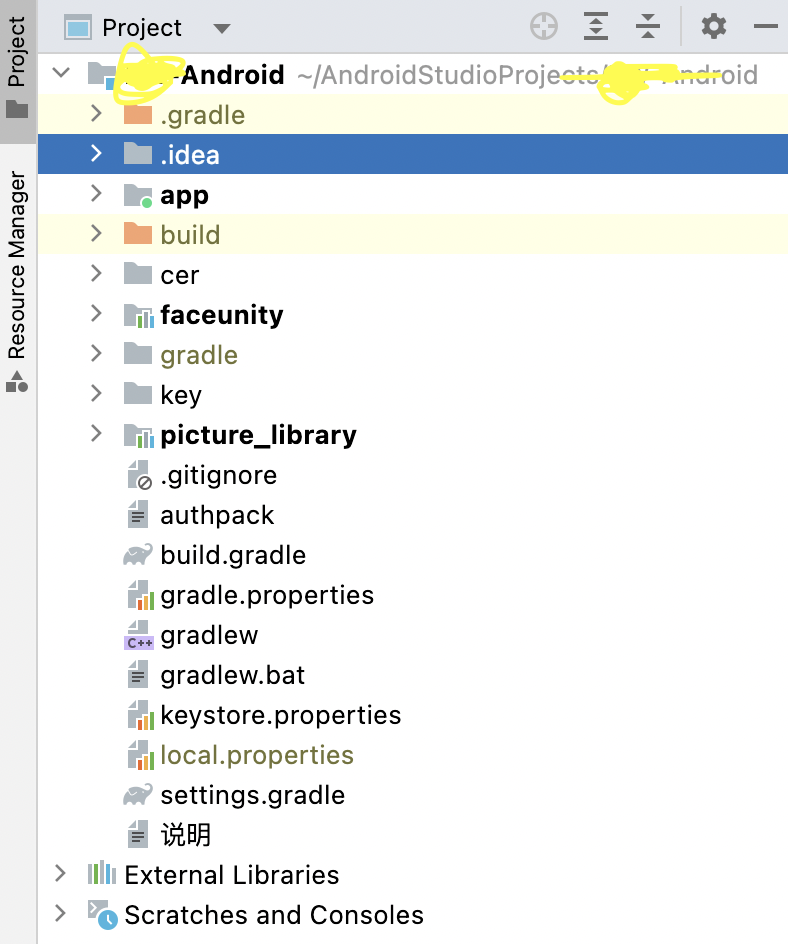Select the local.properties file
Viewport: 788px width, 944px height.
point(256,755)
